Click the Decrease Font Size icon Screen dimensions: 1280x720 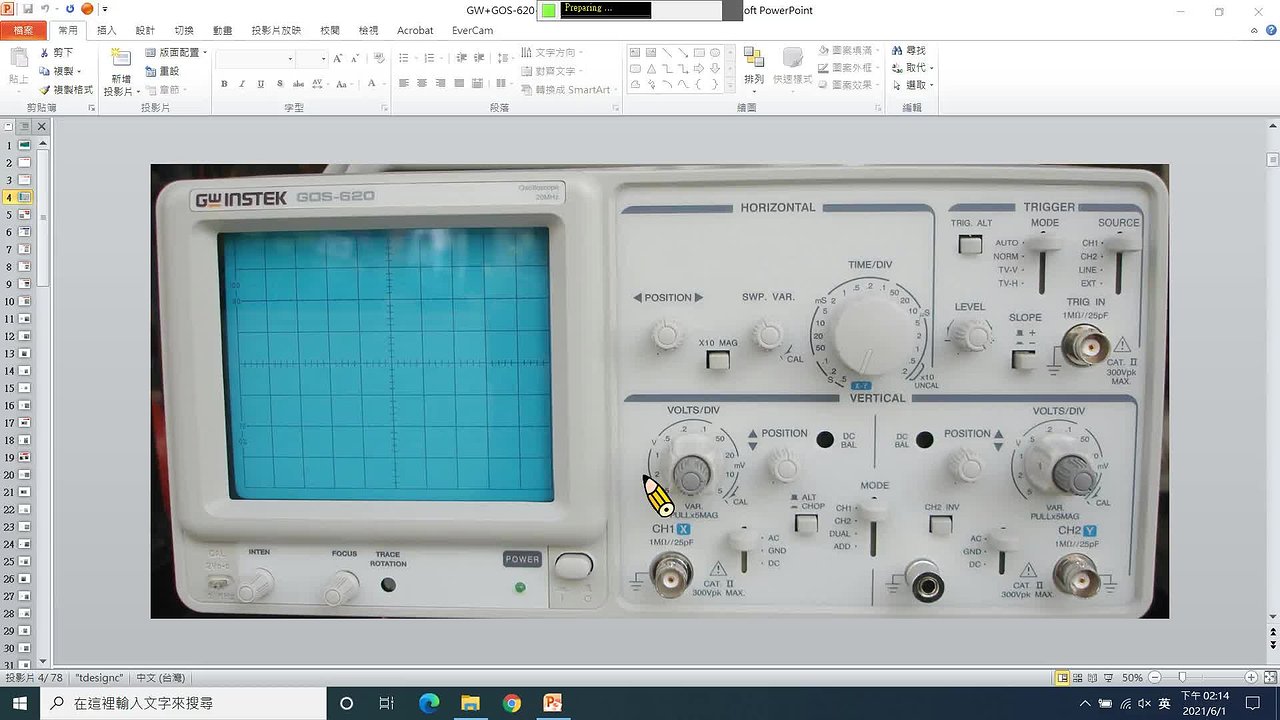coord(354,59)
